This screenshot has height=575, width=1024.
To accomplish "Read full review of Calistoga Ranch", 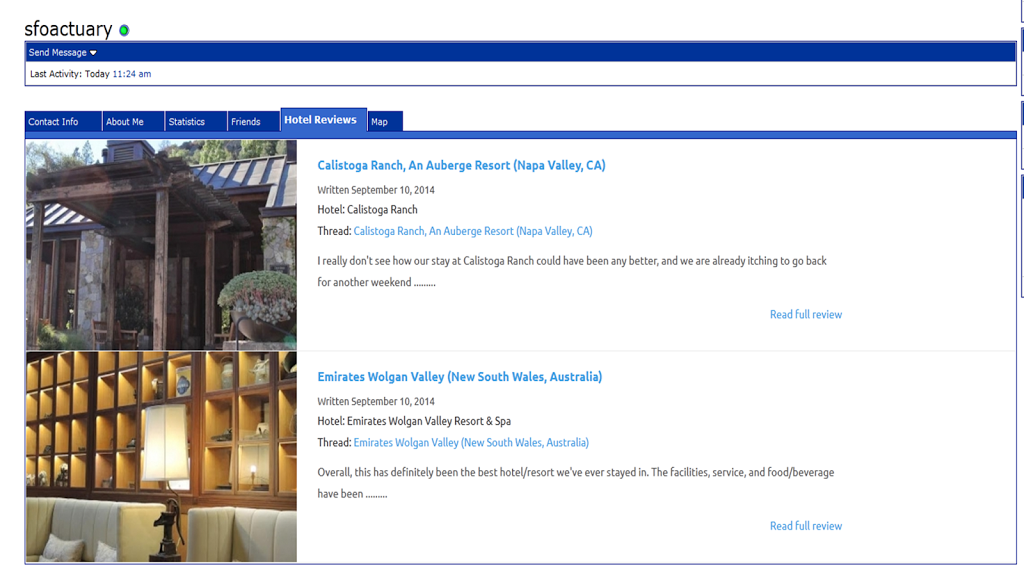I will [x=806, y=314].
